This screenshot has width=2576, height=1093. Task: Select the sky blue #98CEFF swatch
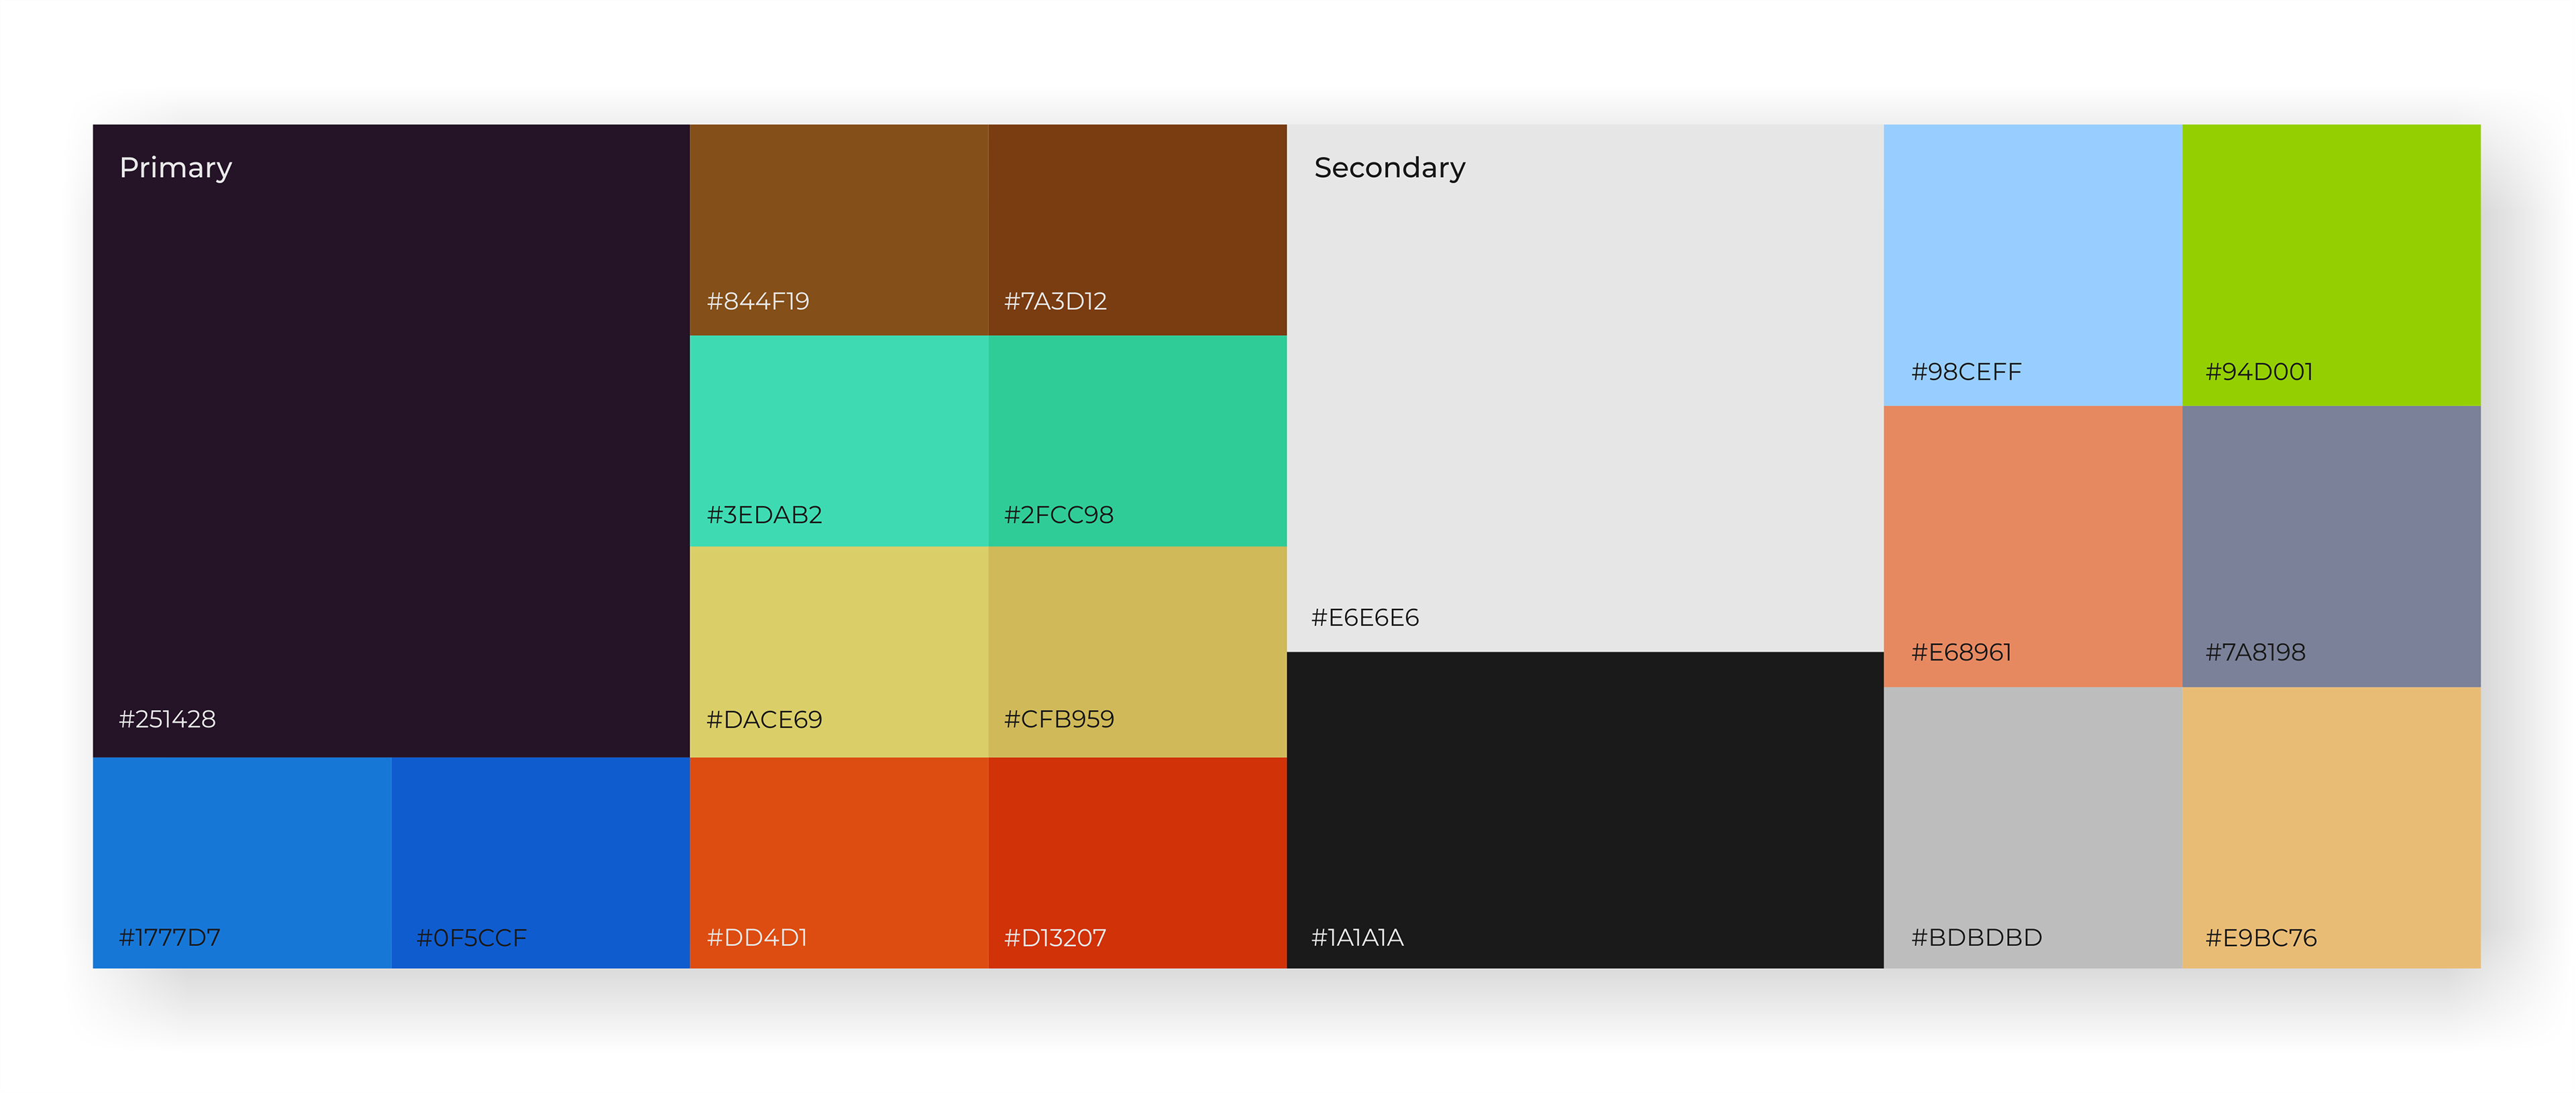pos(2033,265)
